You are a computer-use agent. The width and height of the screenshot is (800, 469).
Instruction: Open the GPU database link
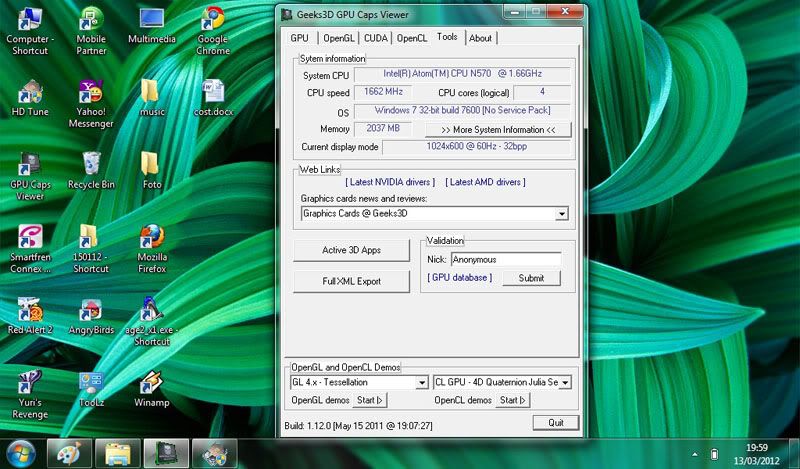(x=460, y=278)
